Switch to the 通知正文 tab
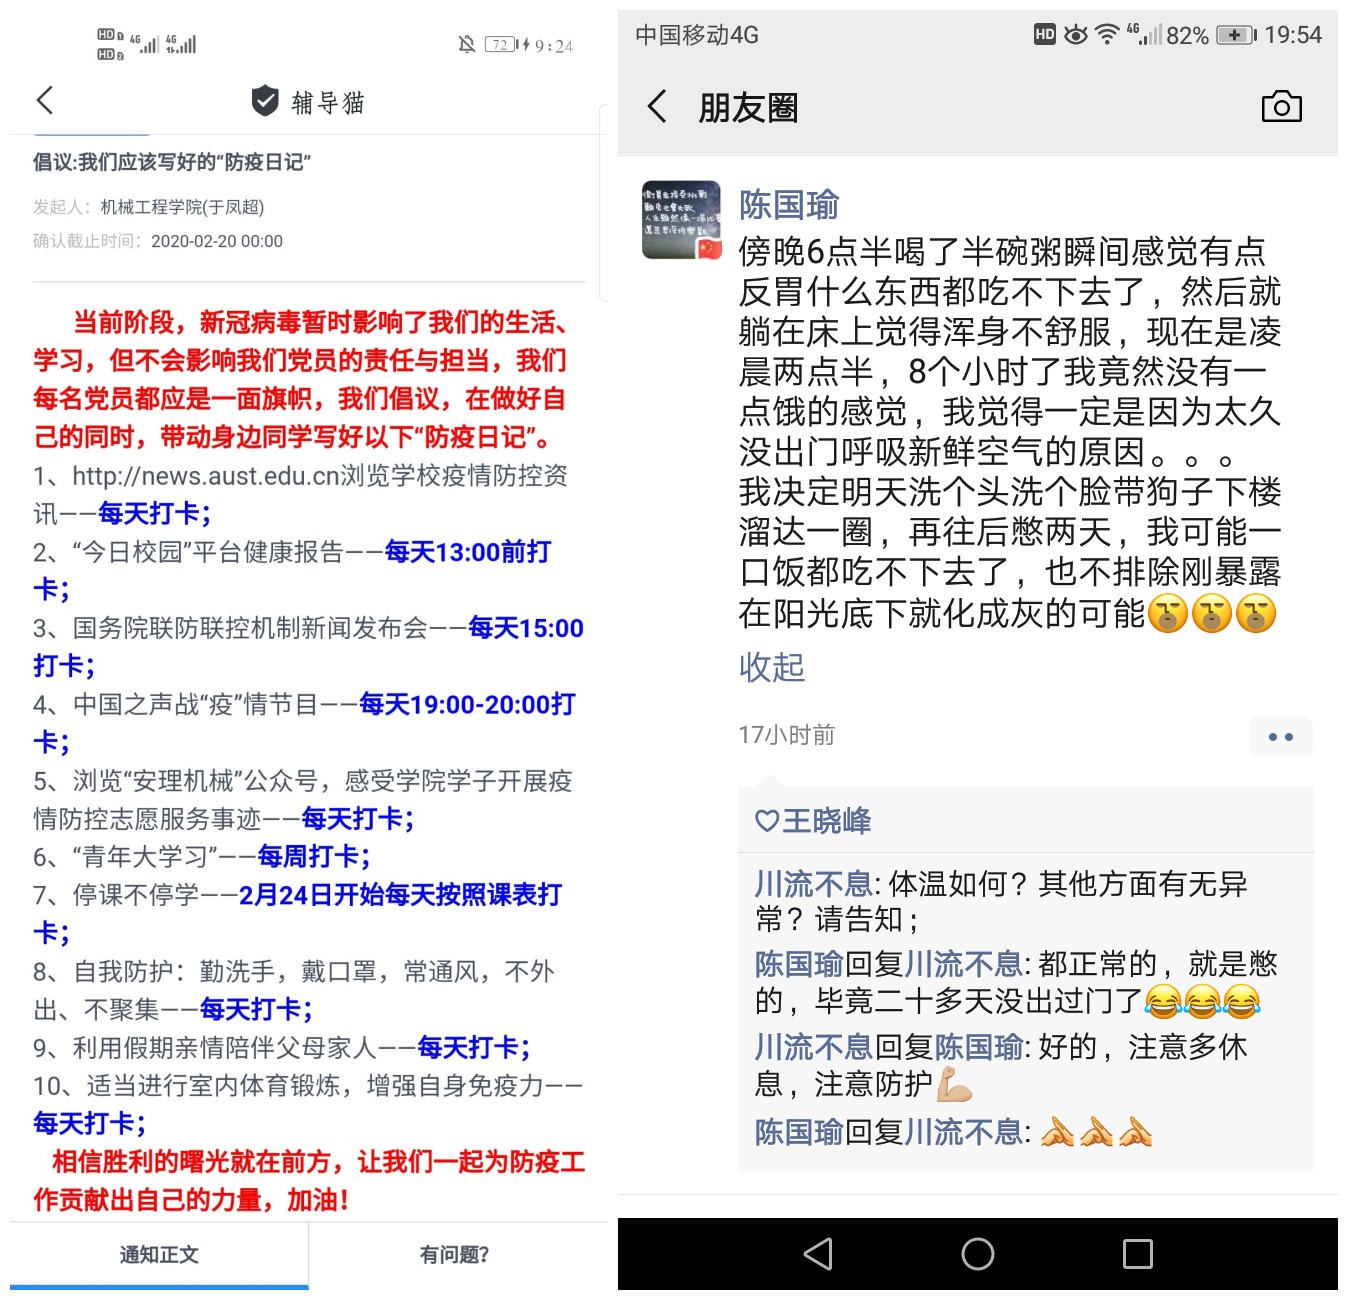The height and width of the screenshot is (1300, 1348). tap(159, 1255)
